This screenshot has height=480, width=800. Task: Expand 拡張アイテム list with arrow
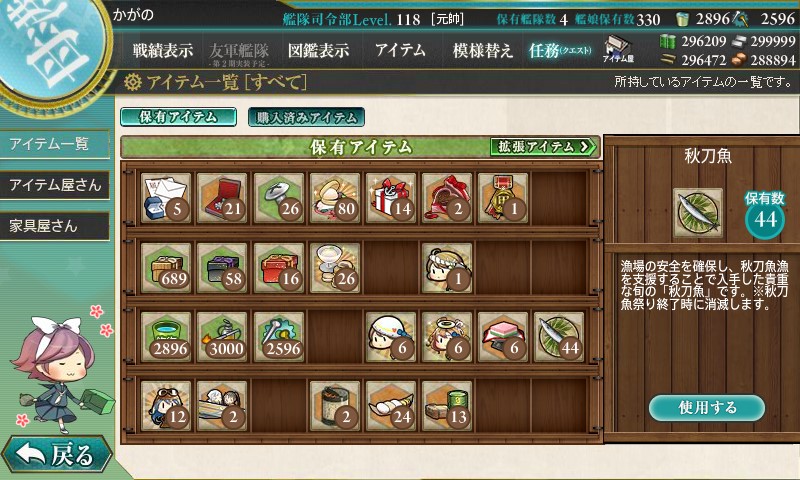pyautogui.click(x=543, y=147)
